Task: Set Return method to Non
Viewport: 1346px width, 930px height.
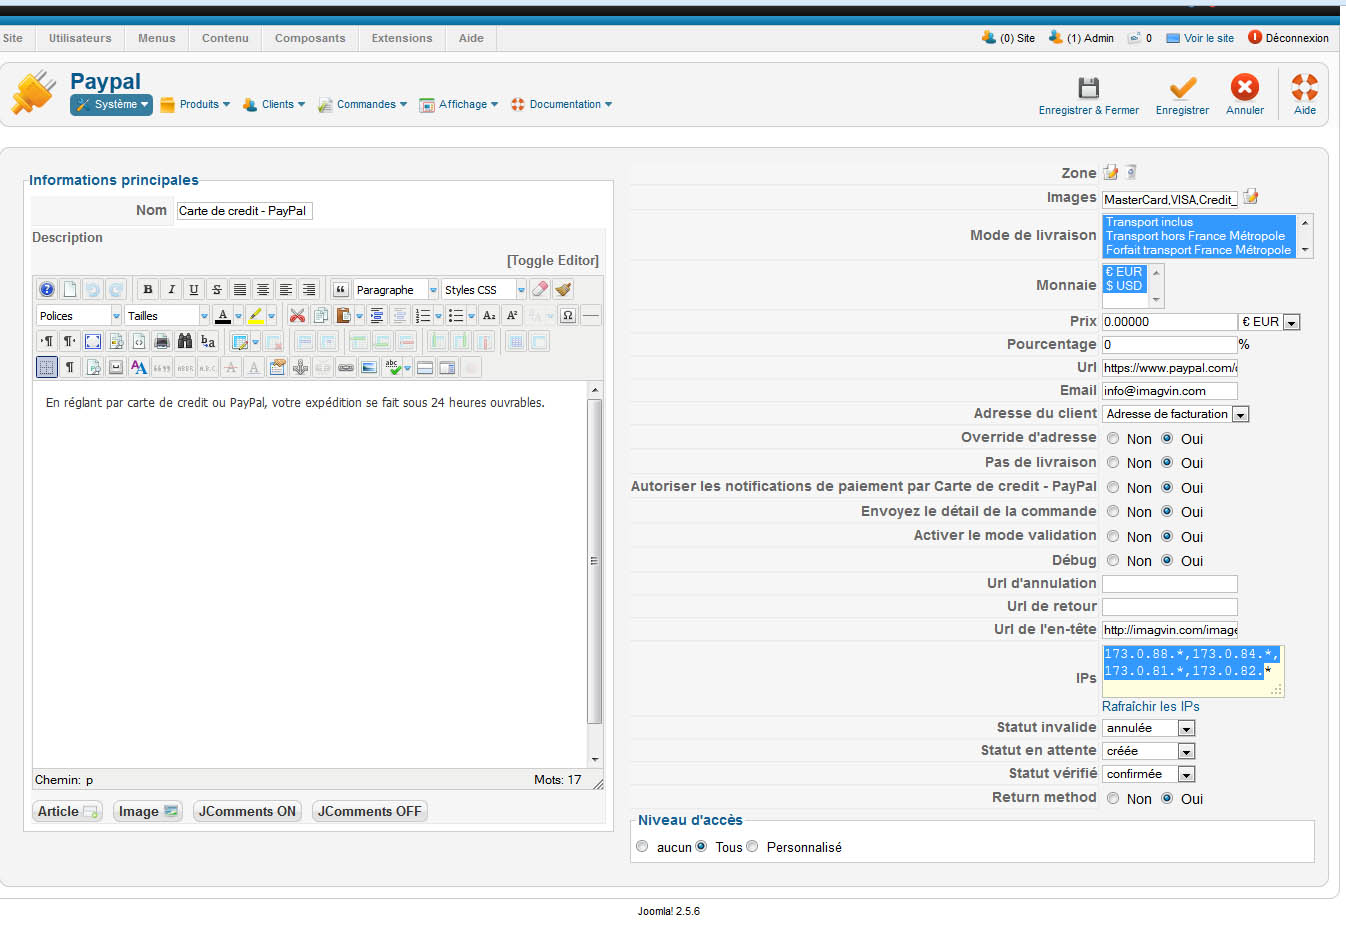Action: point(1113,798)
